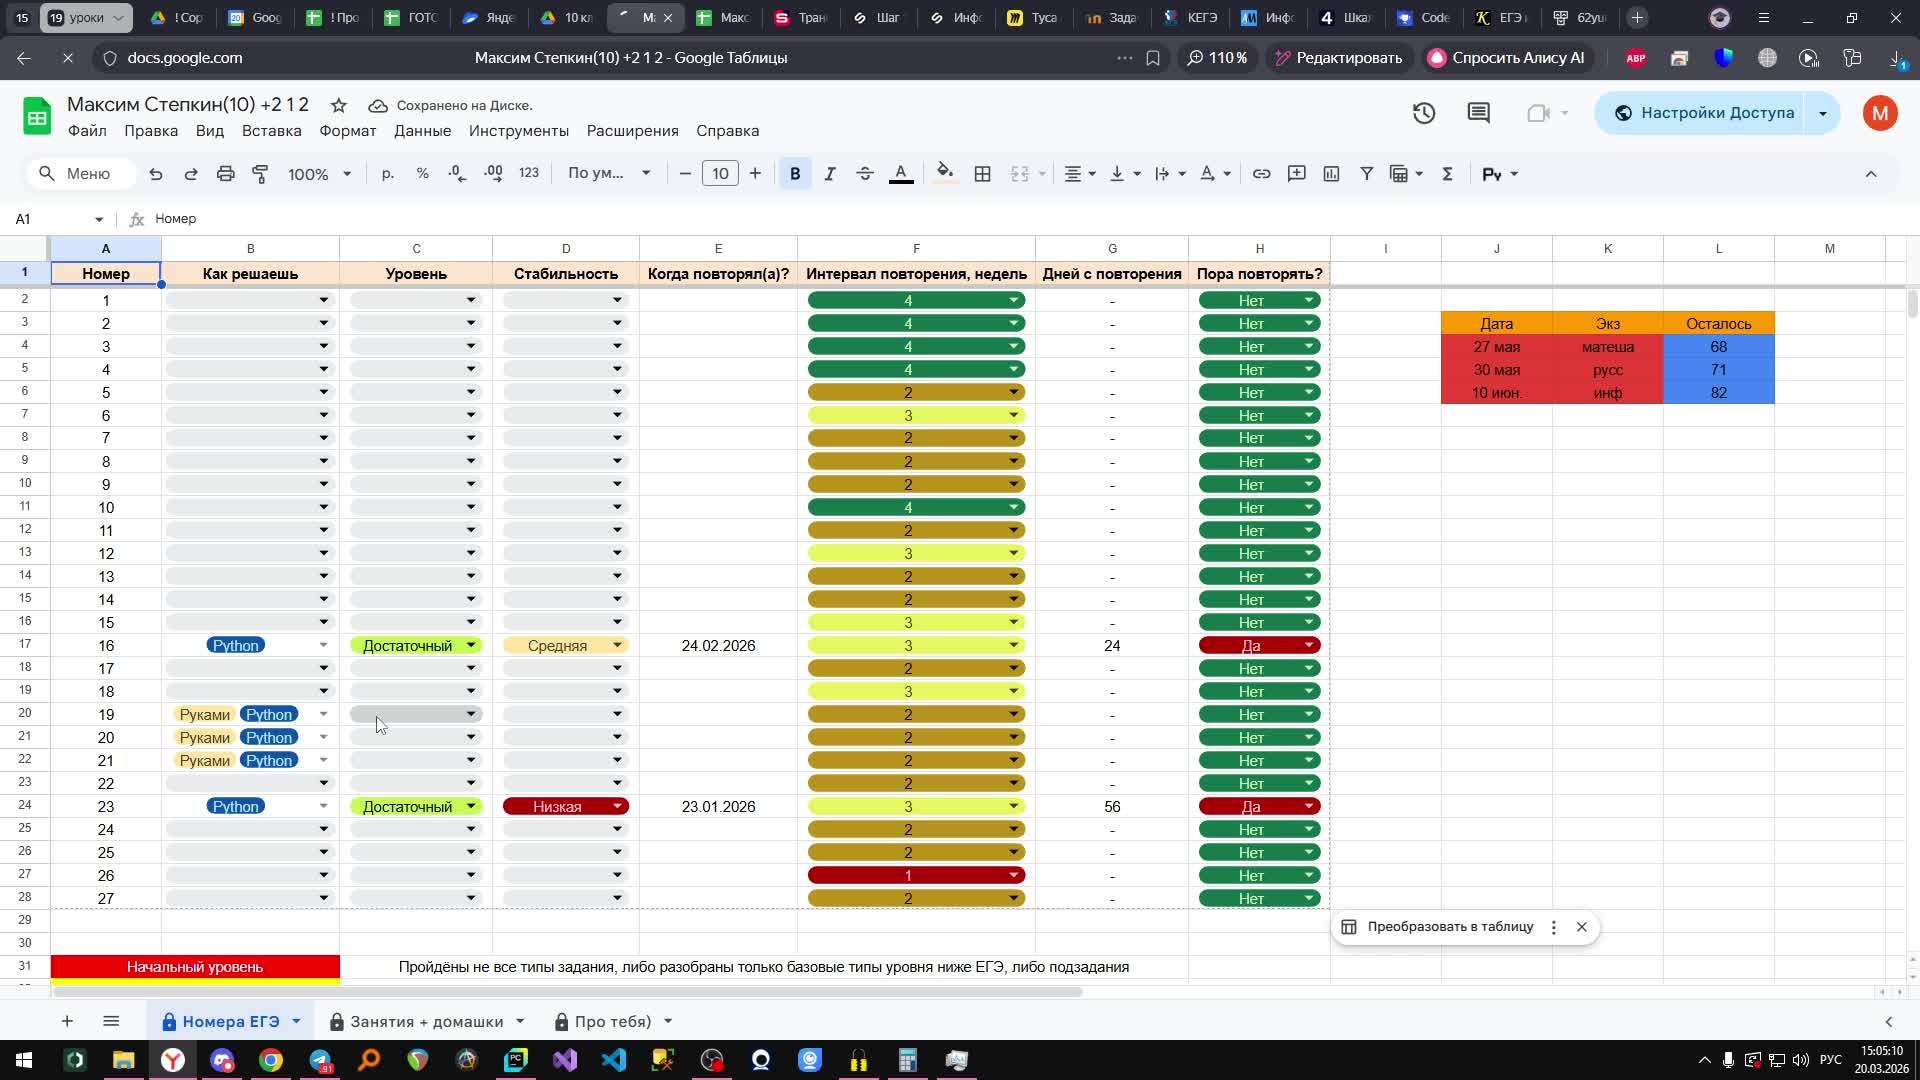
Task: Open version history clock icon
Action: point(1423,113)
